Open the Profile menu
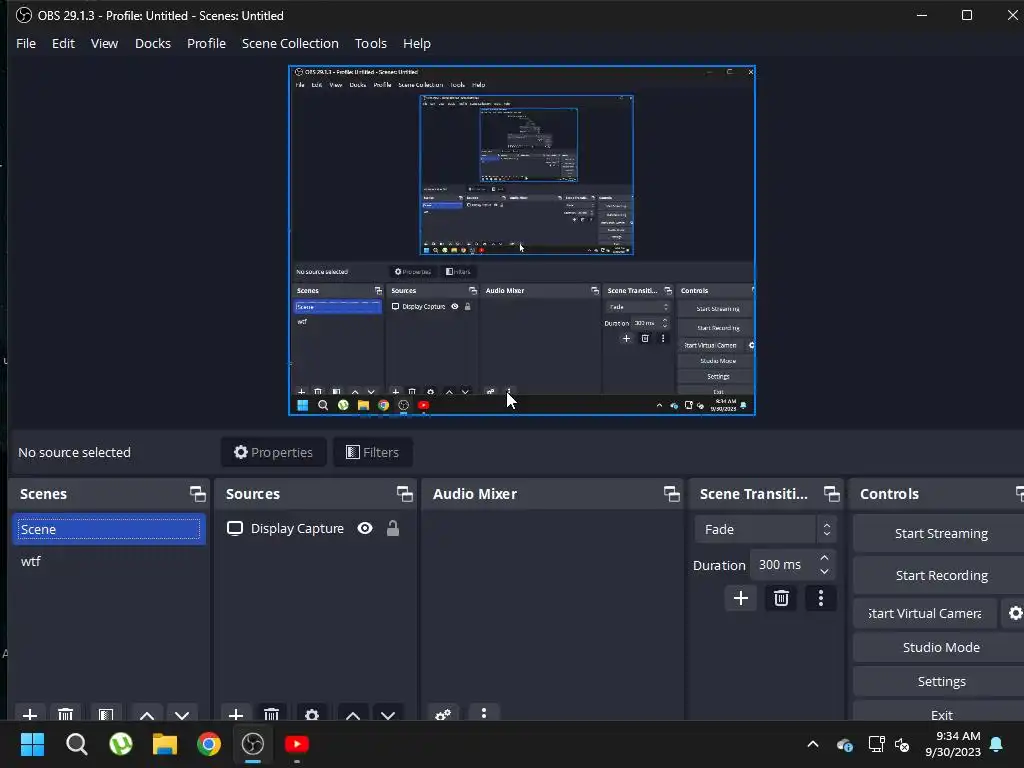This screenshot has width=1024, height=768. click(x=206, y=43)
